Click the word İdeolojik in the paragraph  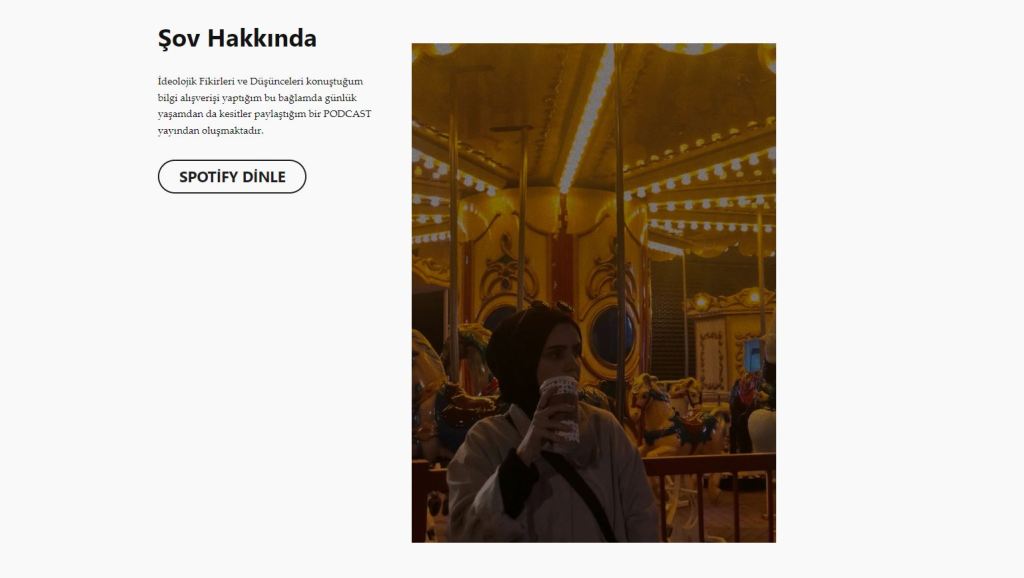[x=177, y=82]
